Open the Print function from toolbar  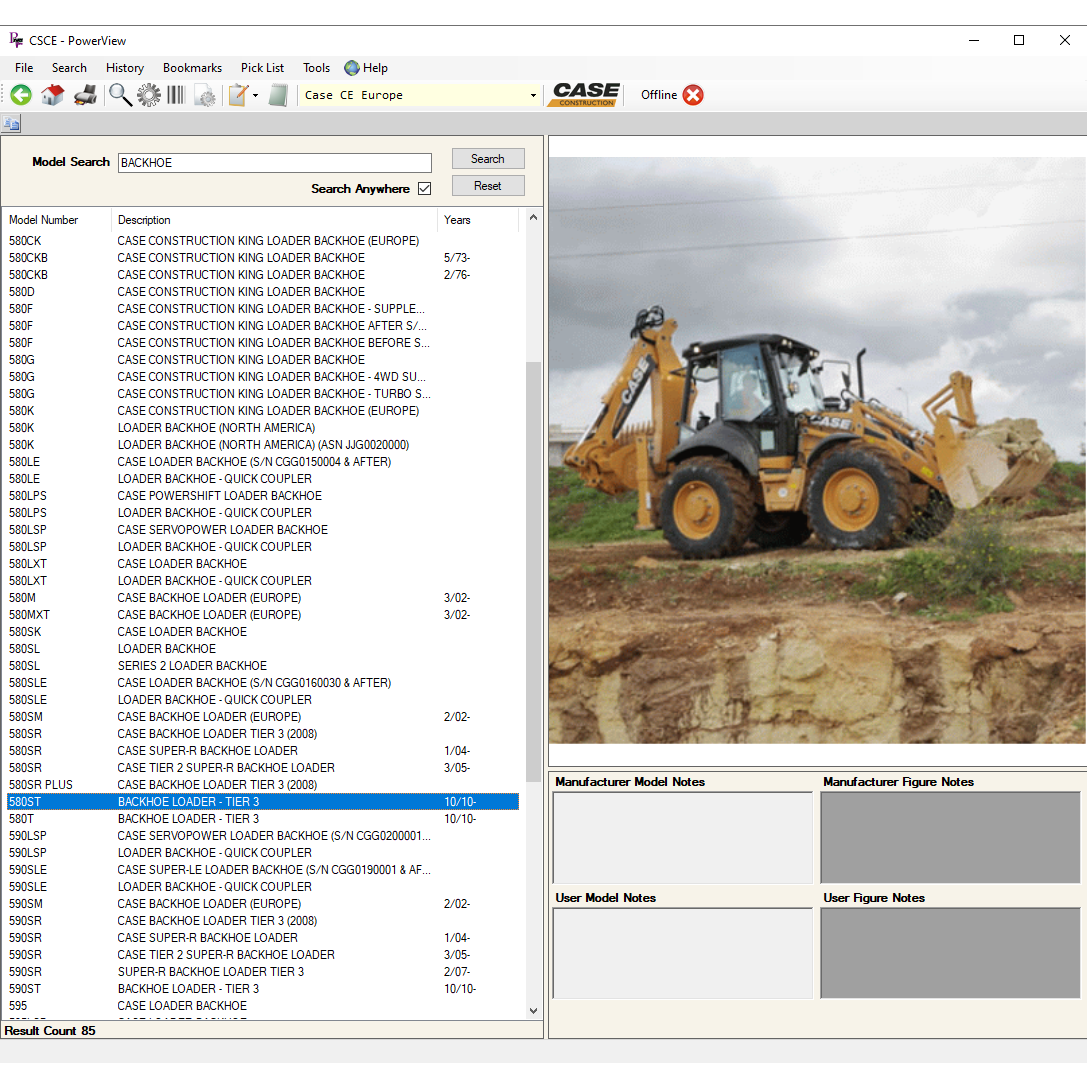[x=86, y=94]
